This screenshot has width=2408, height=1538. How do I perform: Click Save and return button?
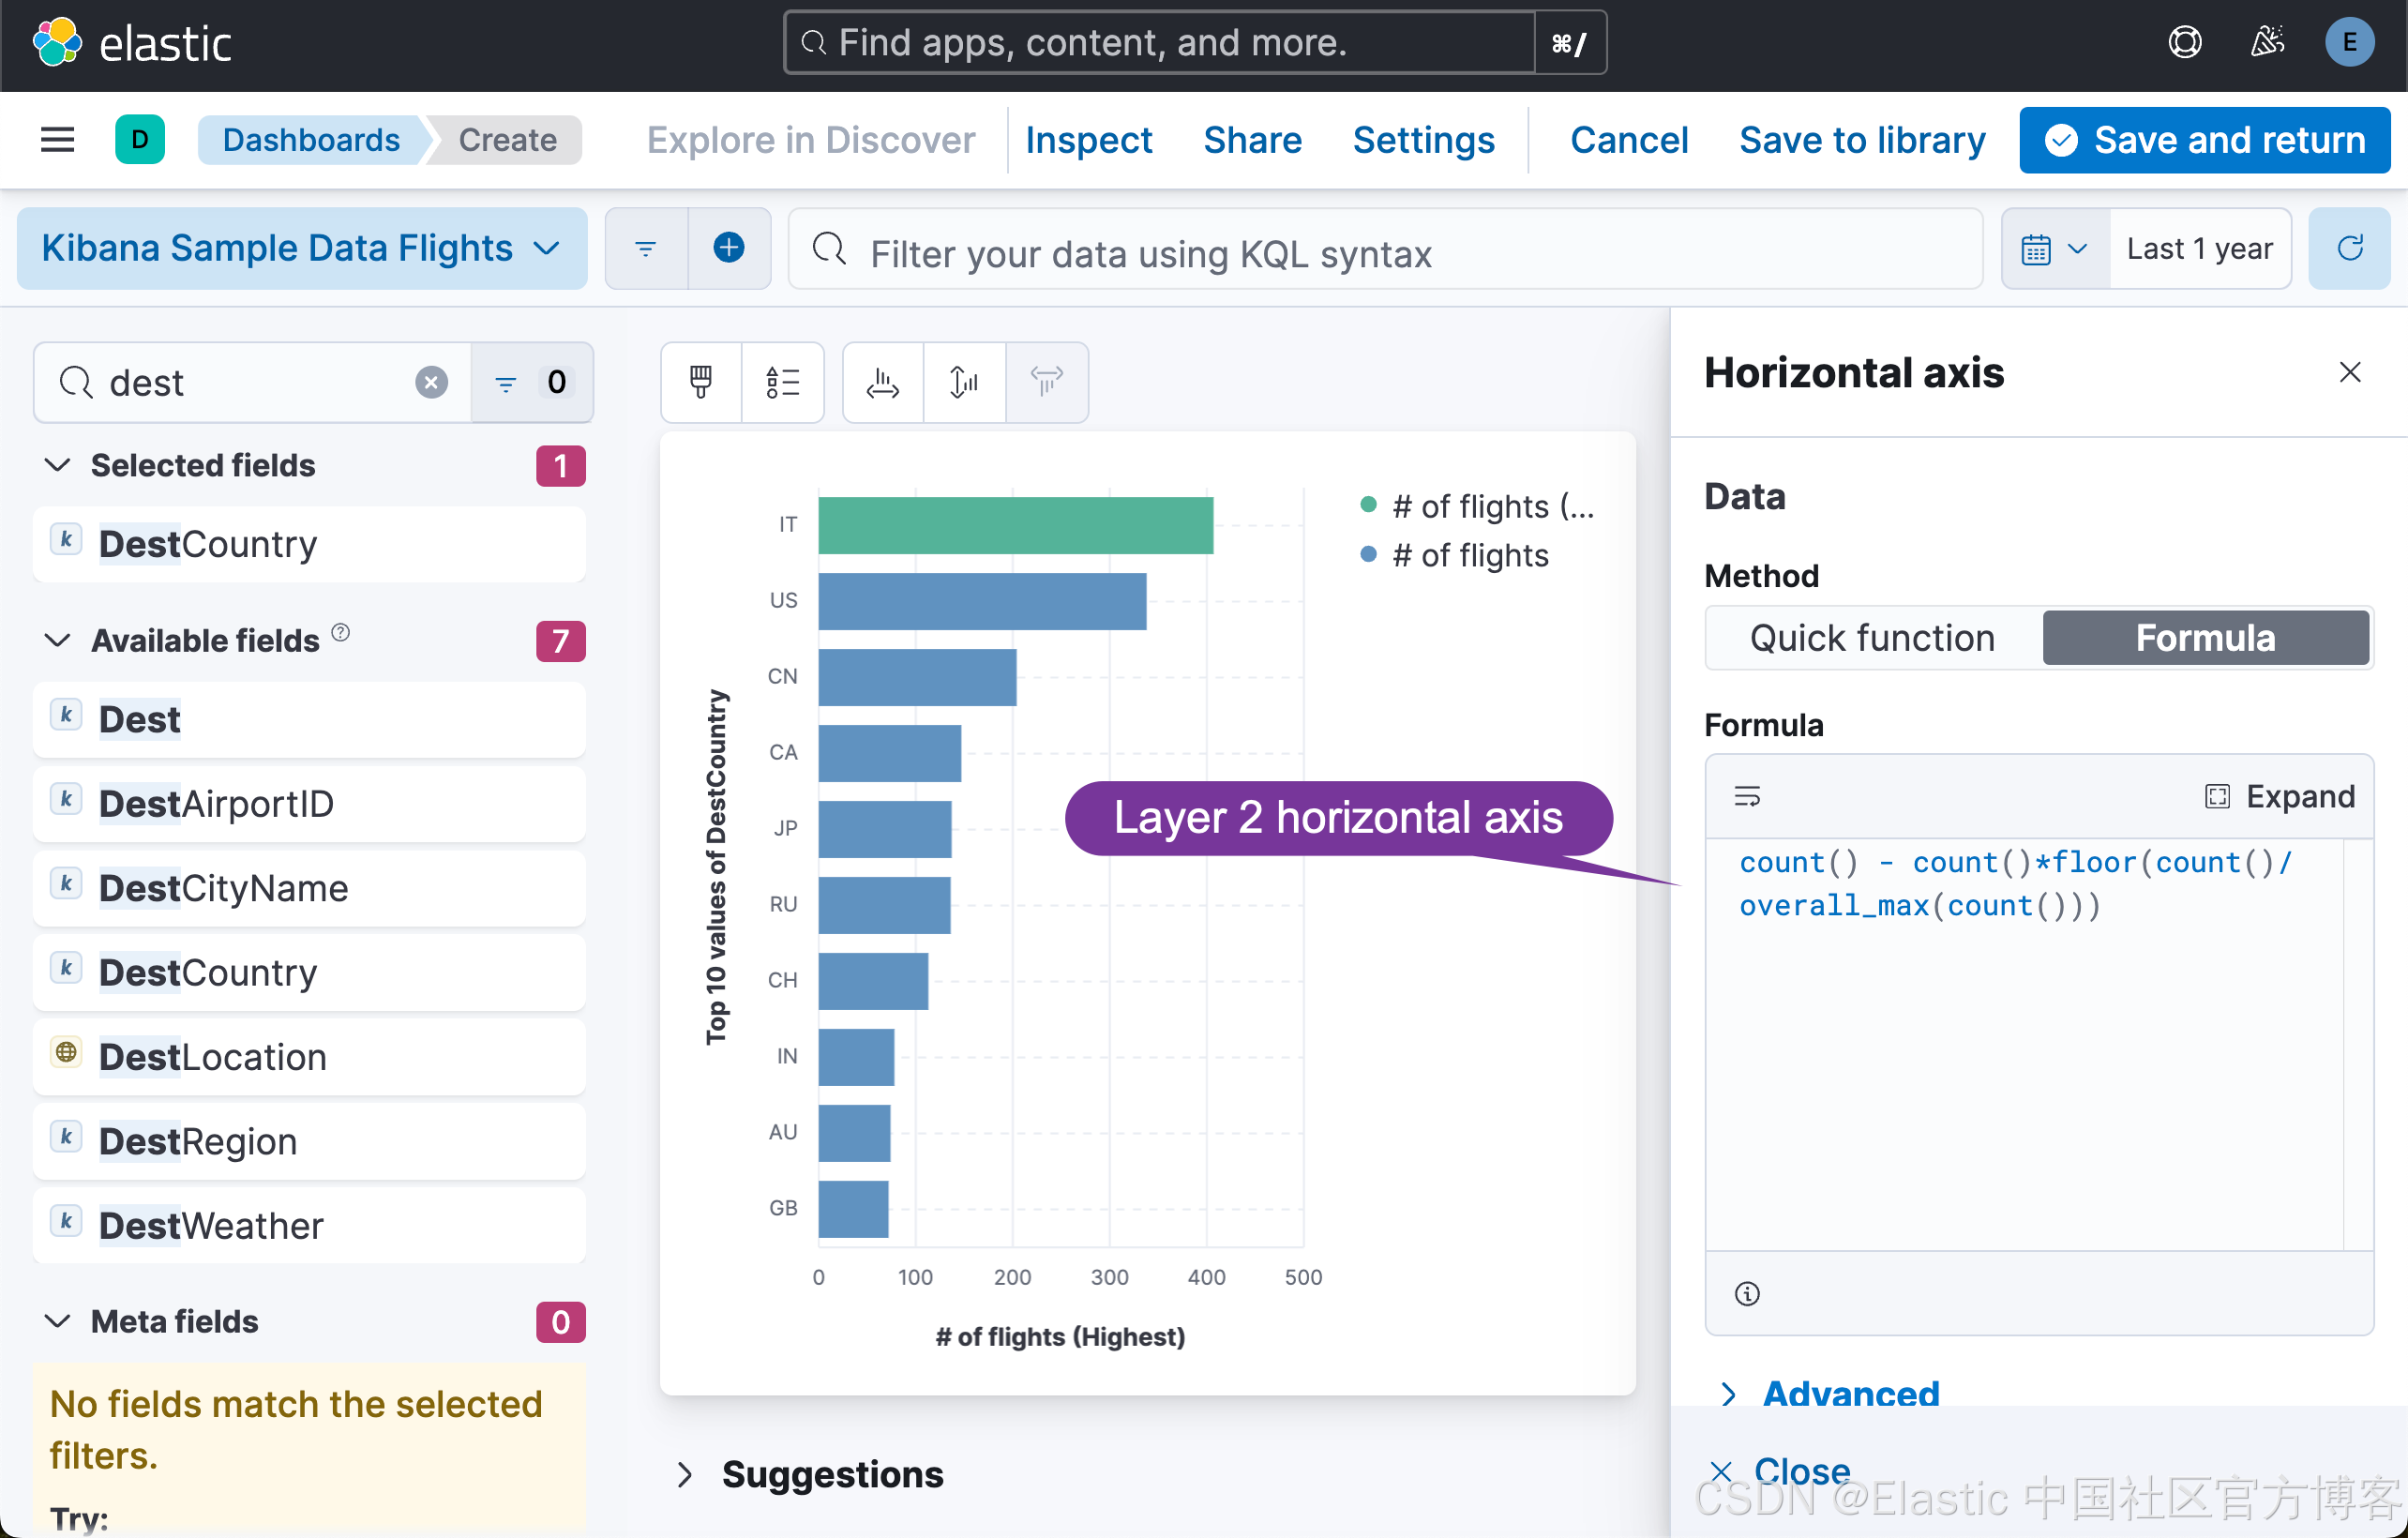pos(2204,140)
